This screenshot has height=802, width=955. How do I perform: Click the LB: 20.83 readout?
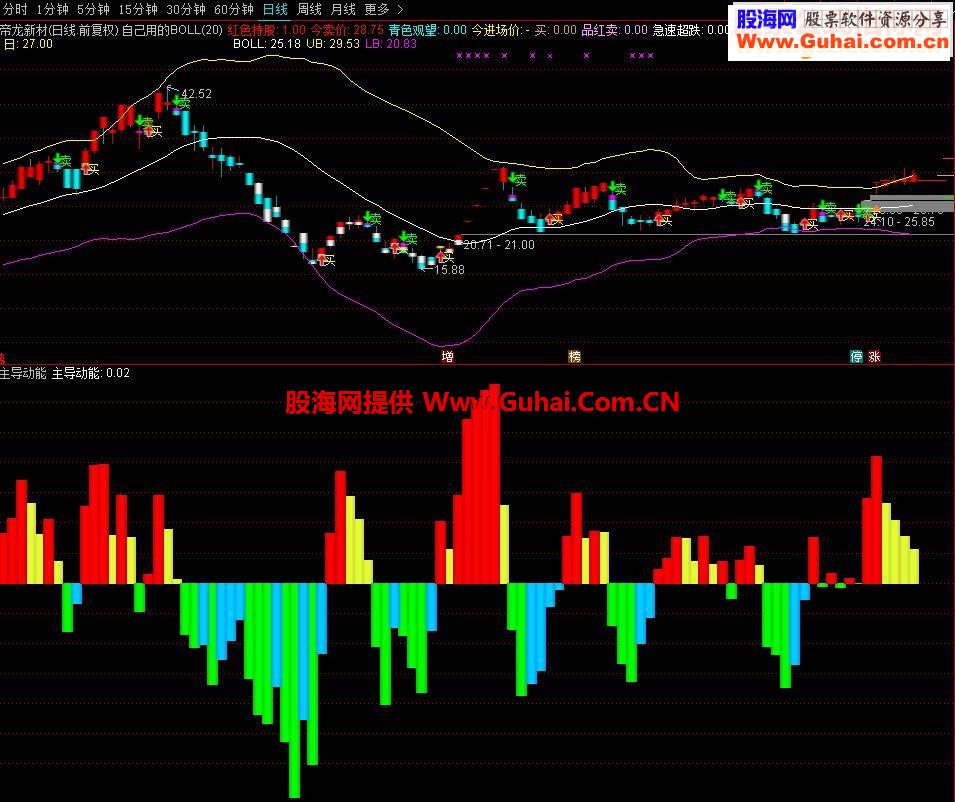click(391, 44)
